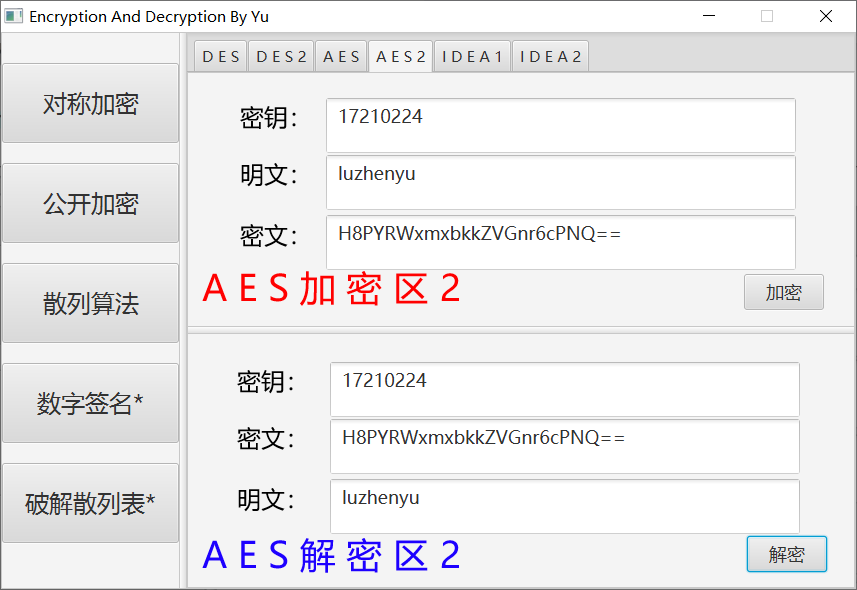Click the 加密 encrypt button
Viewport: 857px width, 590px height.
784,291
